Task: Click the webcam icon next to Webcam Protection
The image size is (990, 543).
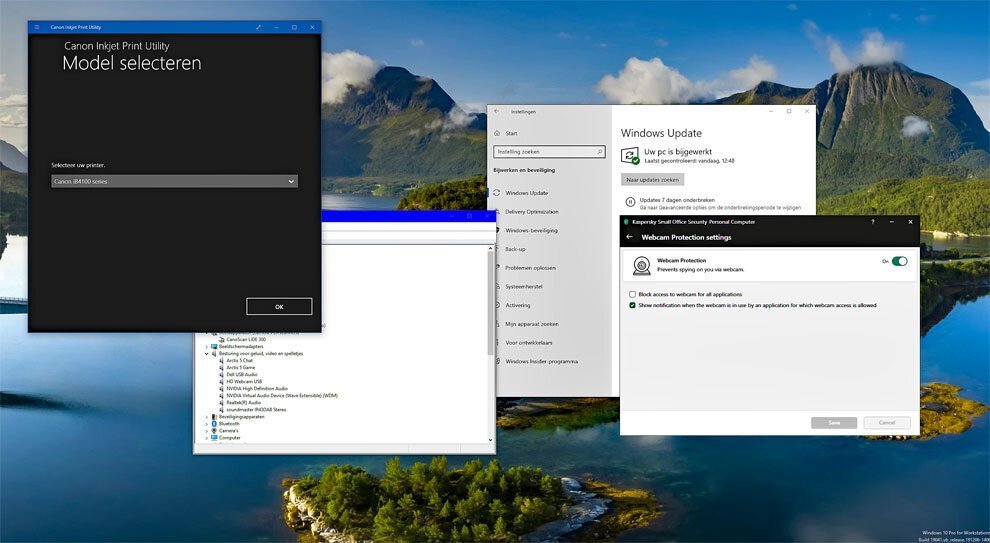Action: click(x=641, y=265)
